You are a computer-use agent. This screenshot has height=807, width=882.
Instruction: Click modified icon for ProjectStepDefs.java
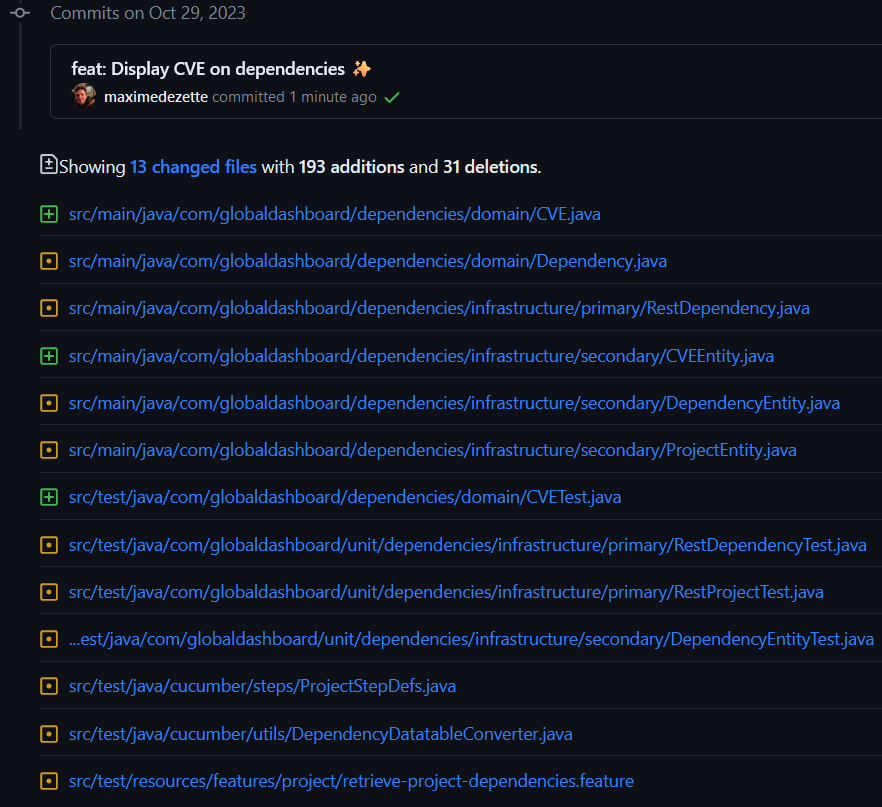tap(49, 686)
